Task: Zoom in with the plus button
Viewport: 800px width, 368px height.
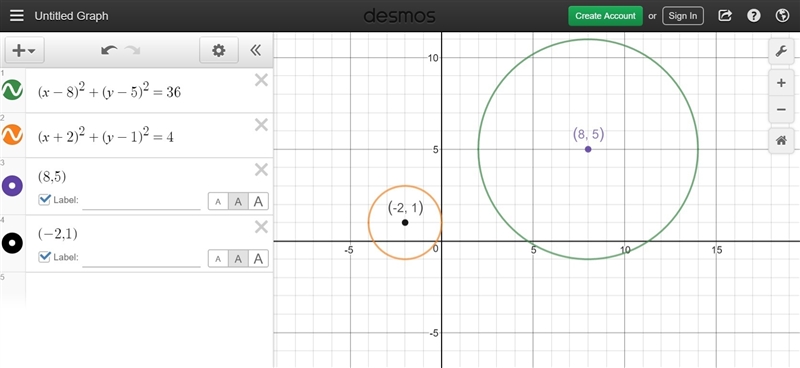Action: 781,83
